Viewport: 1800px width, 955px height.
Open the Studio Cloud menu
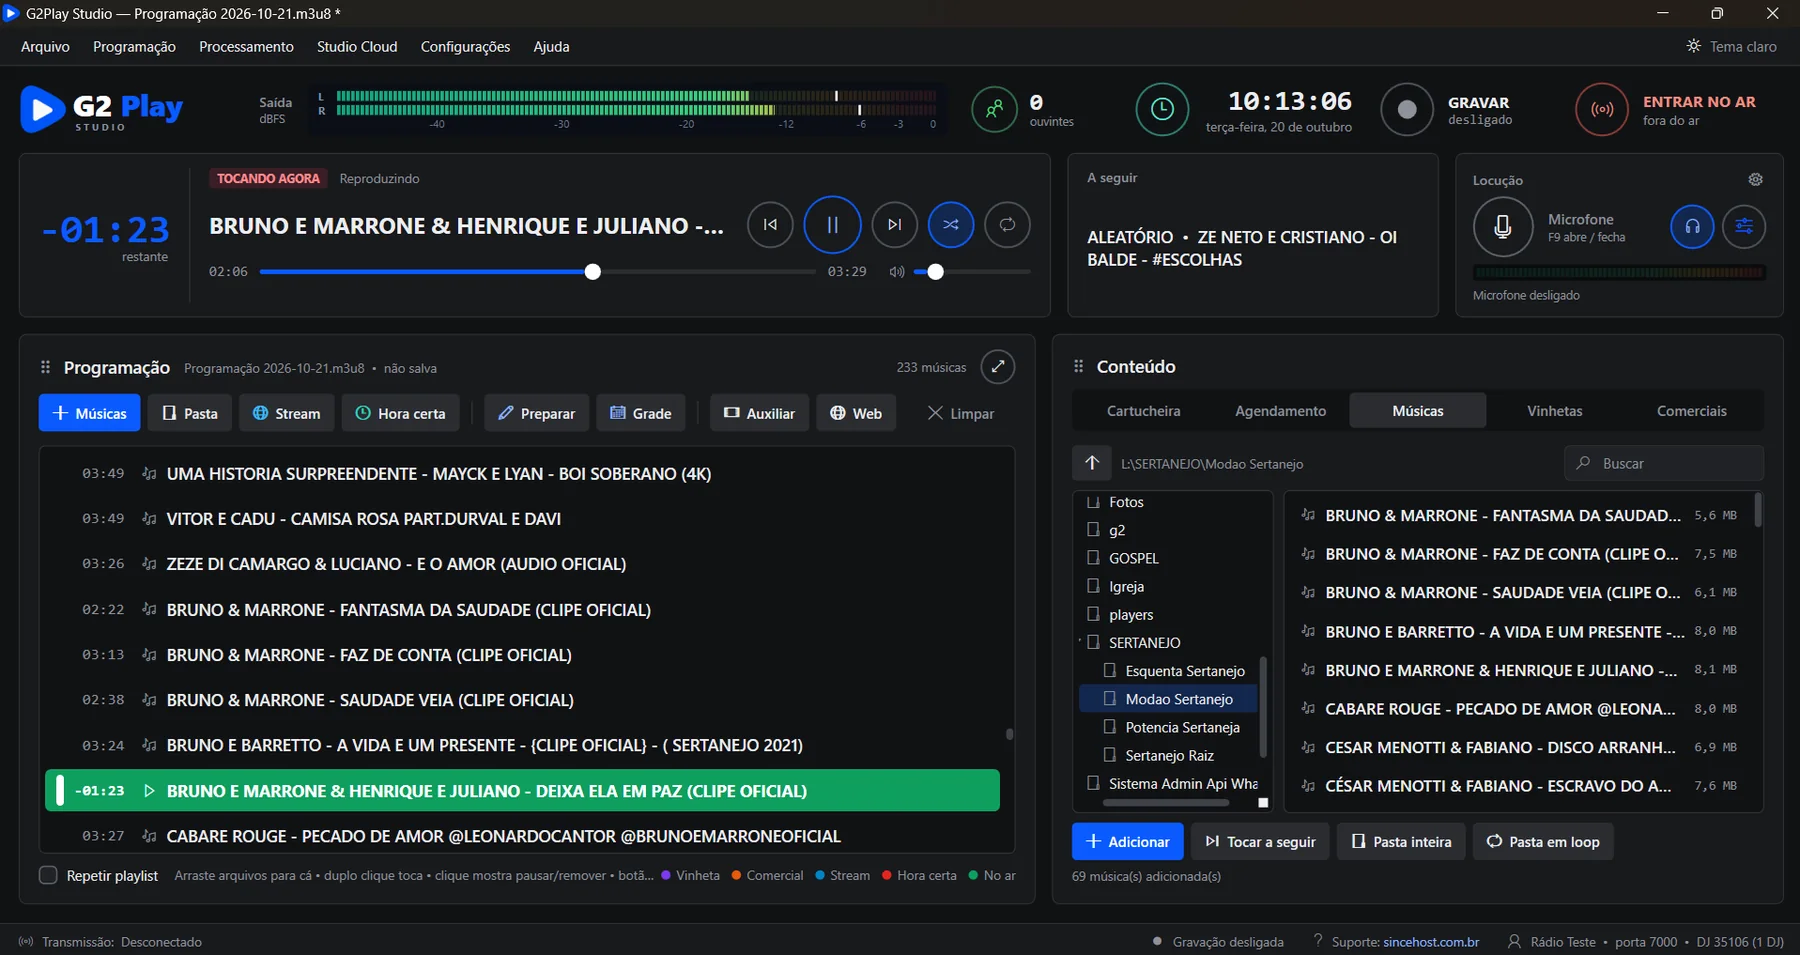357,47
